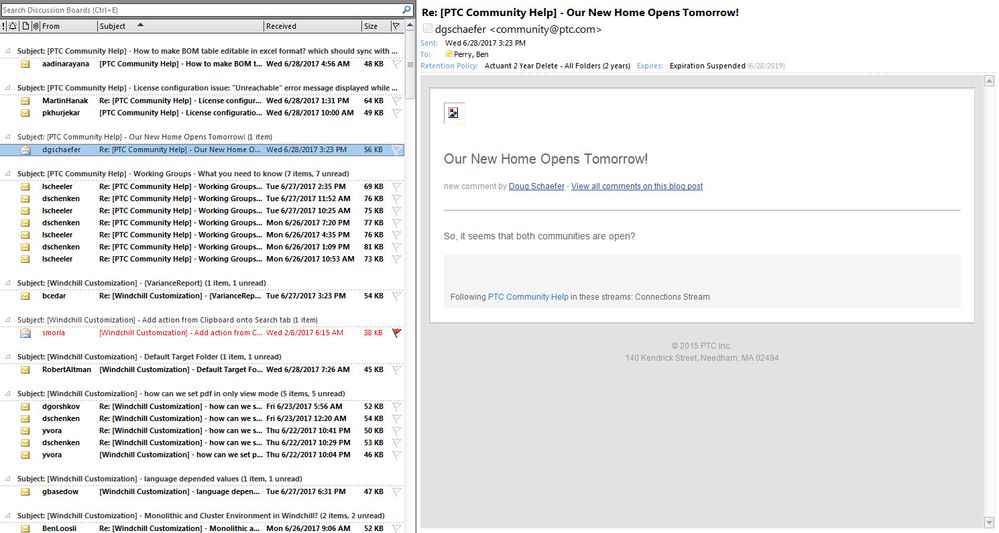Click envelope icon of dschenken 10:29 PM message
This screenshot has width=999, height=533.
pyautogui.click(x=25, y=443)
